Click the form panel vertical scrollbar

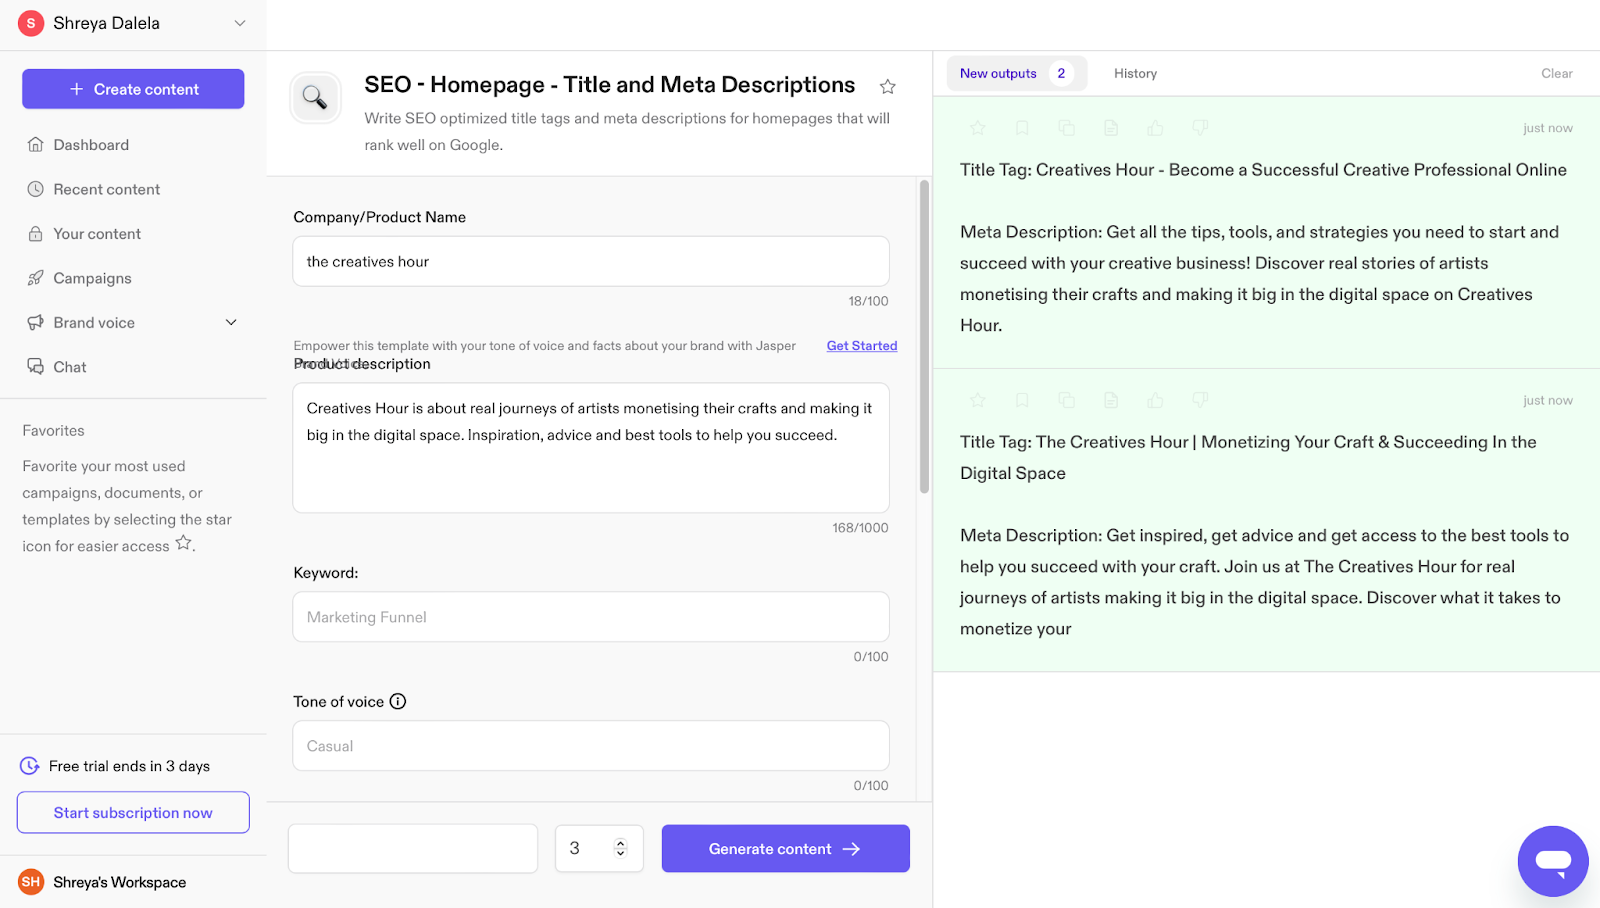click(924, 337)
